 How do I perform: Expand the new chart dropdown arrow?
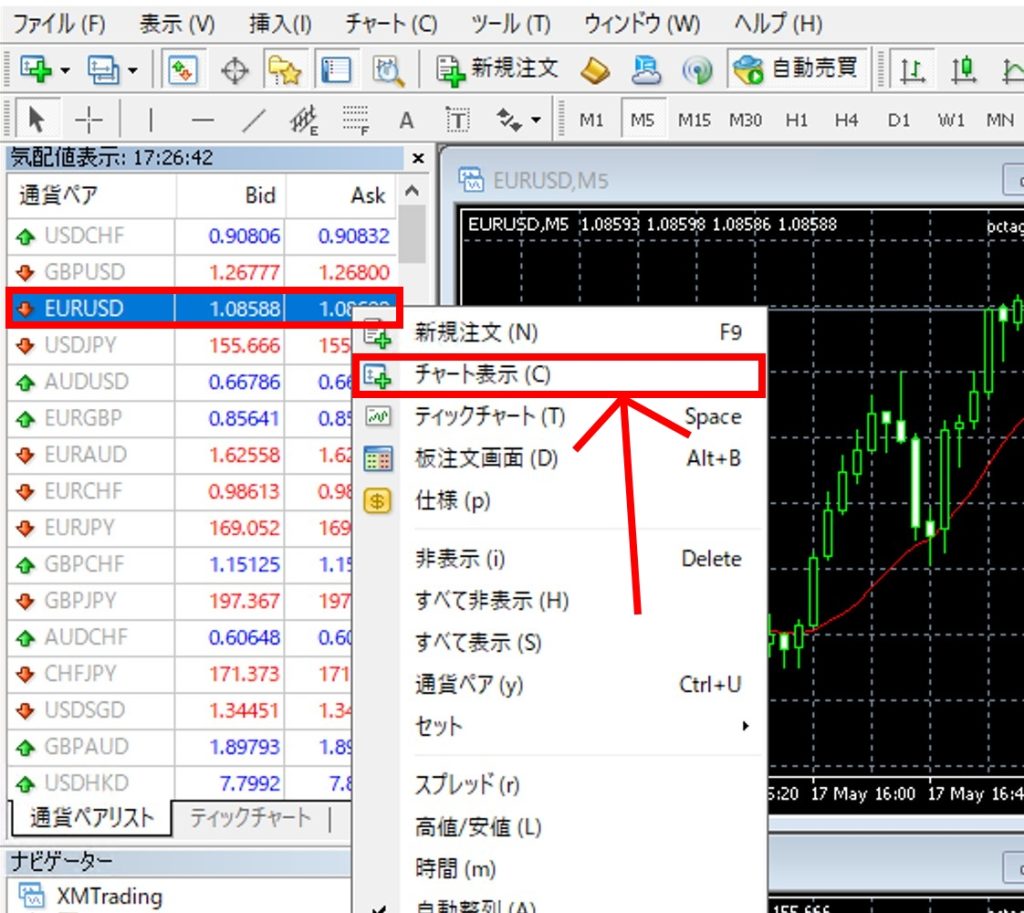(65, 70)
